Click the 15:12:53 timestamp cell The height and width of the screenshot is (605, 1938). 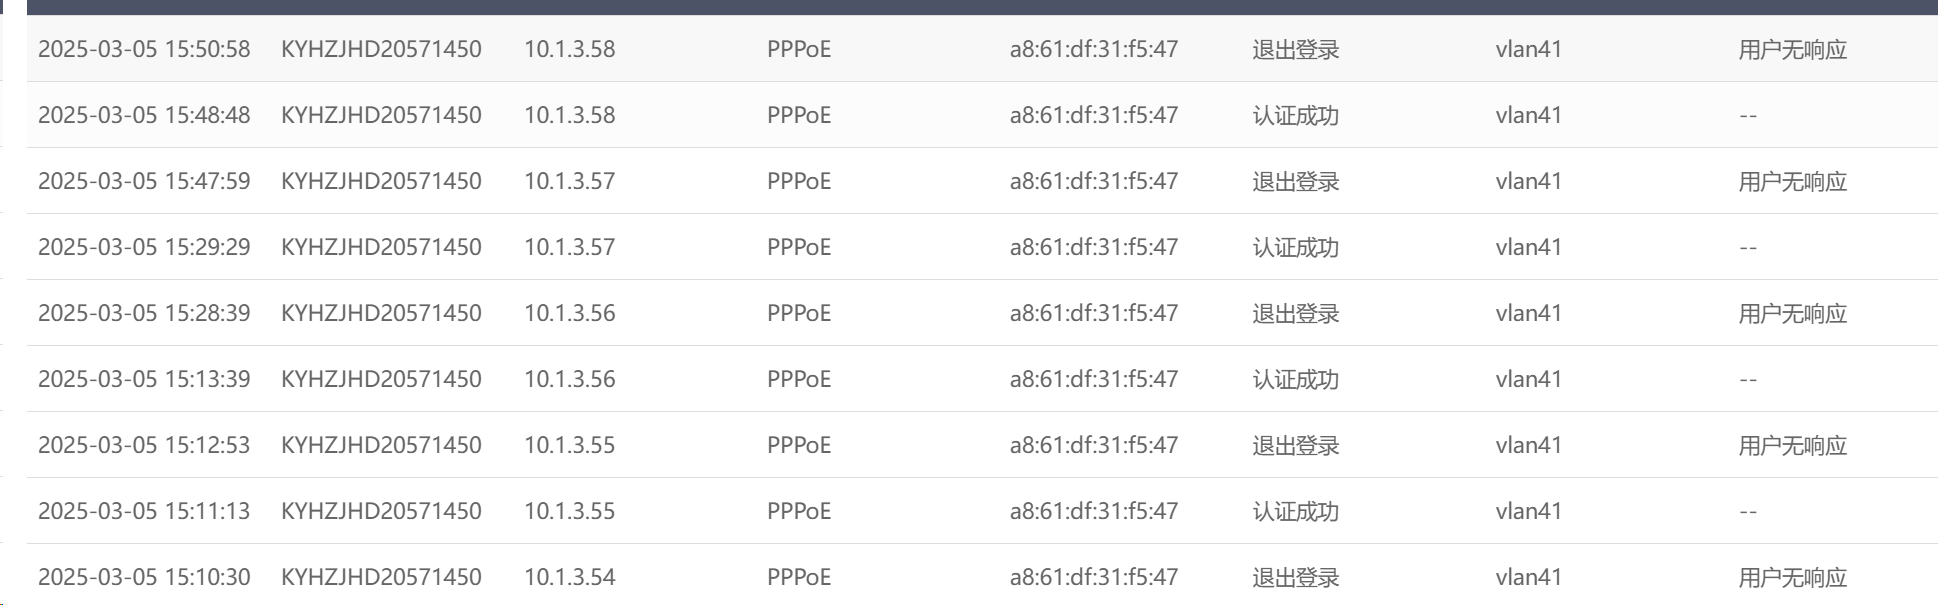point(144,445)
